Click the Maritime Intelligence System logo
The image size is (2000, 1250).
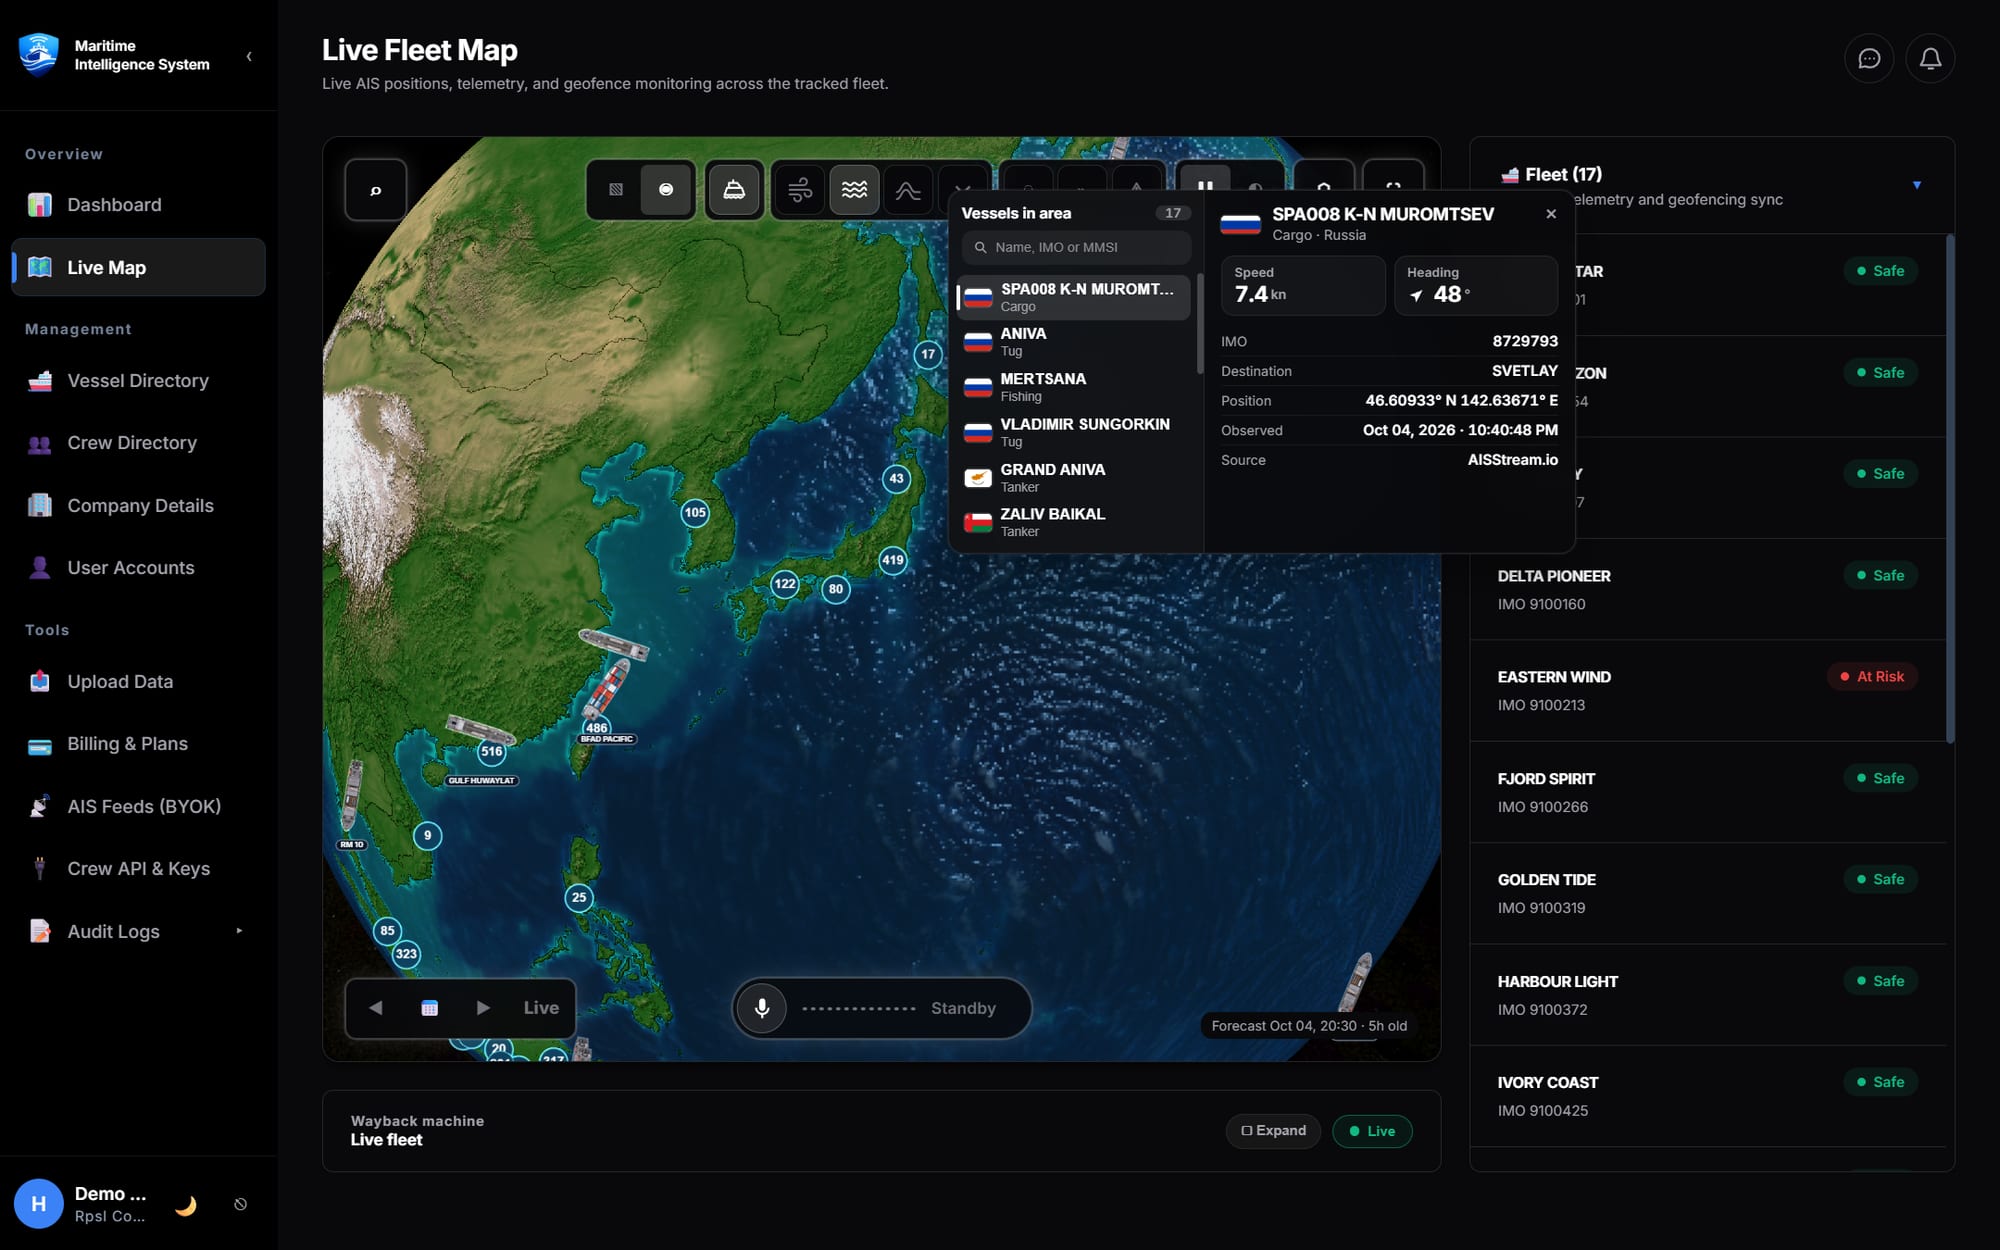[x=39, y=54]
